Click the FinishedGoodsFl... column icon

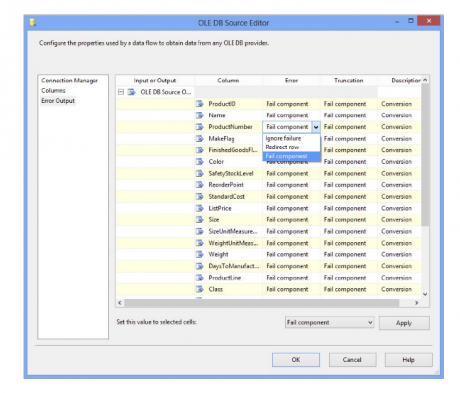(x=200, y=150)
